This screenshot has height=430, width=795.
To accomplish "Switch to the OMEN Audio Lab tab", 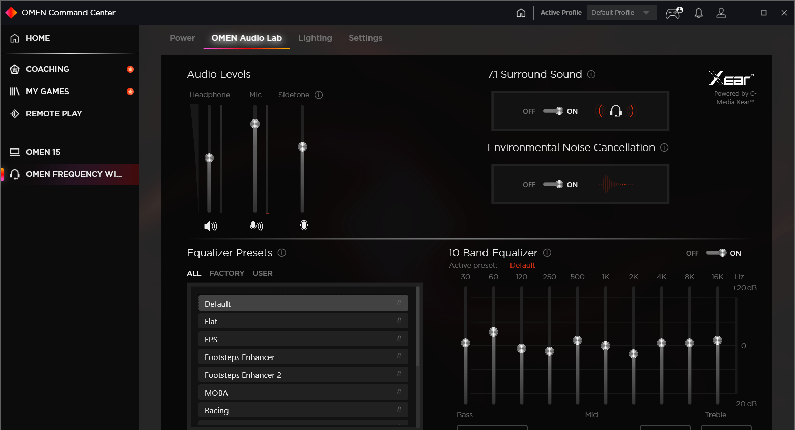I will coord(246,38).
